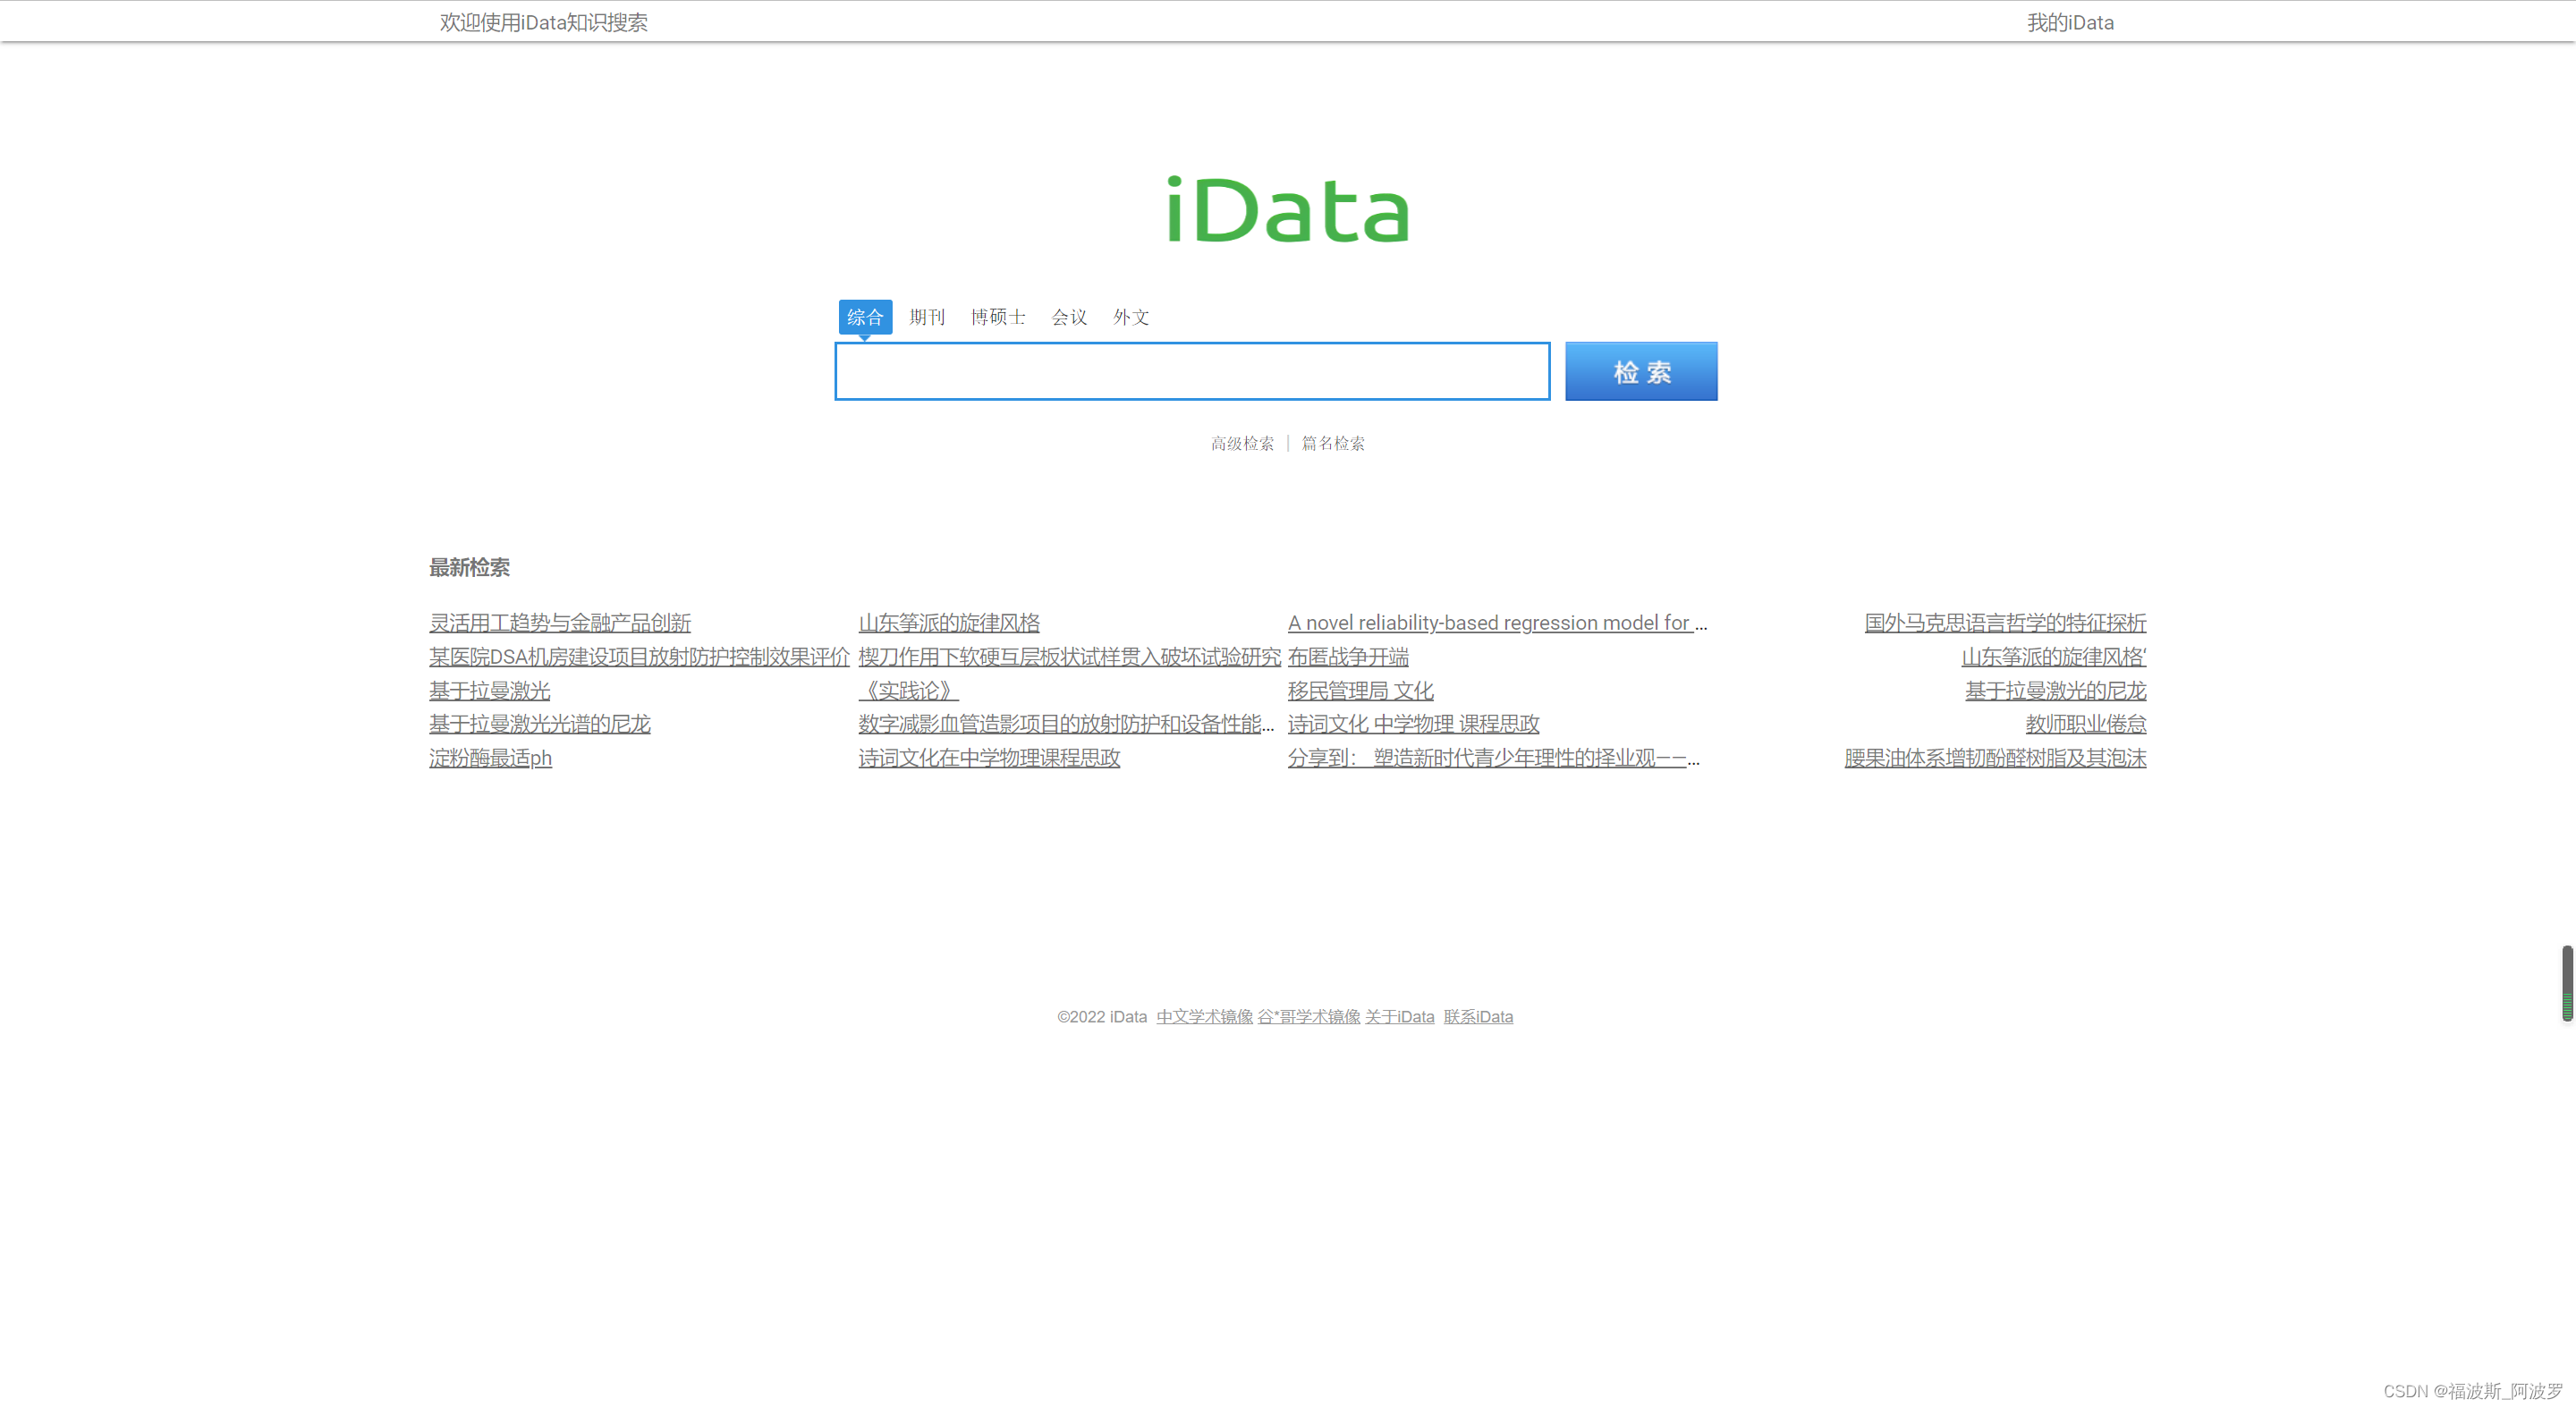Open 关于iData footer link

coord(1399,1016)
